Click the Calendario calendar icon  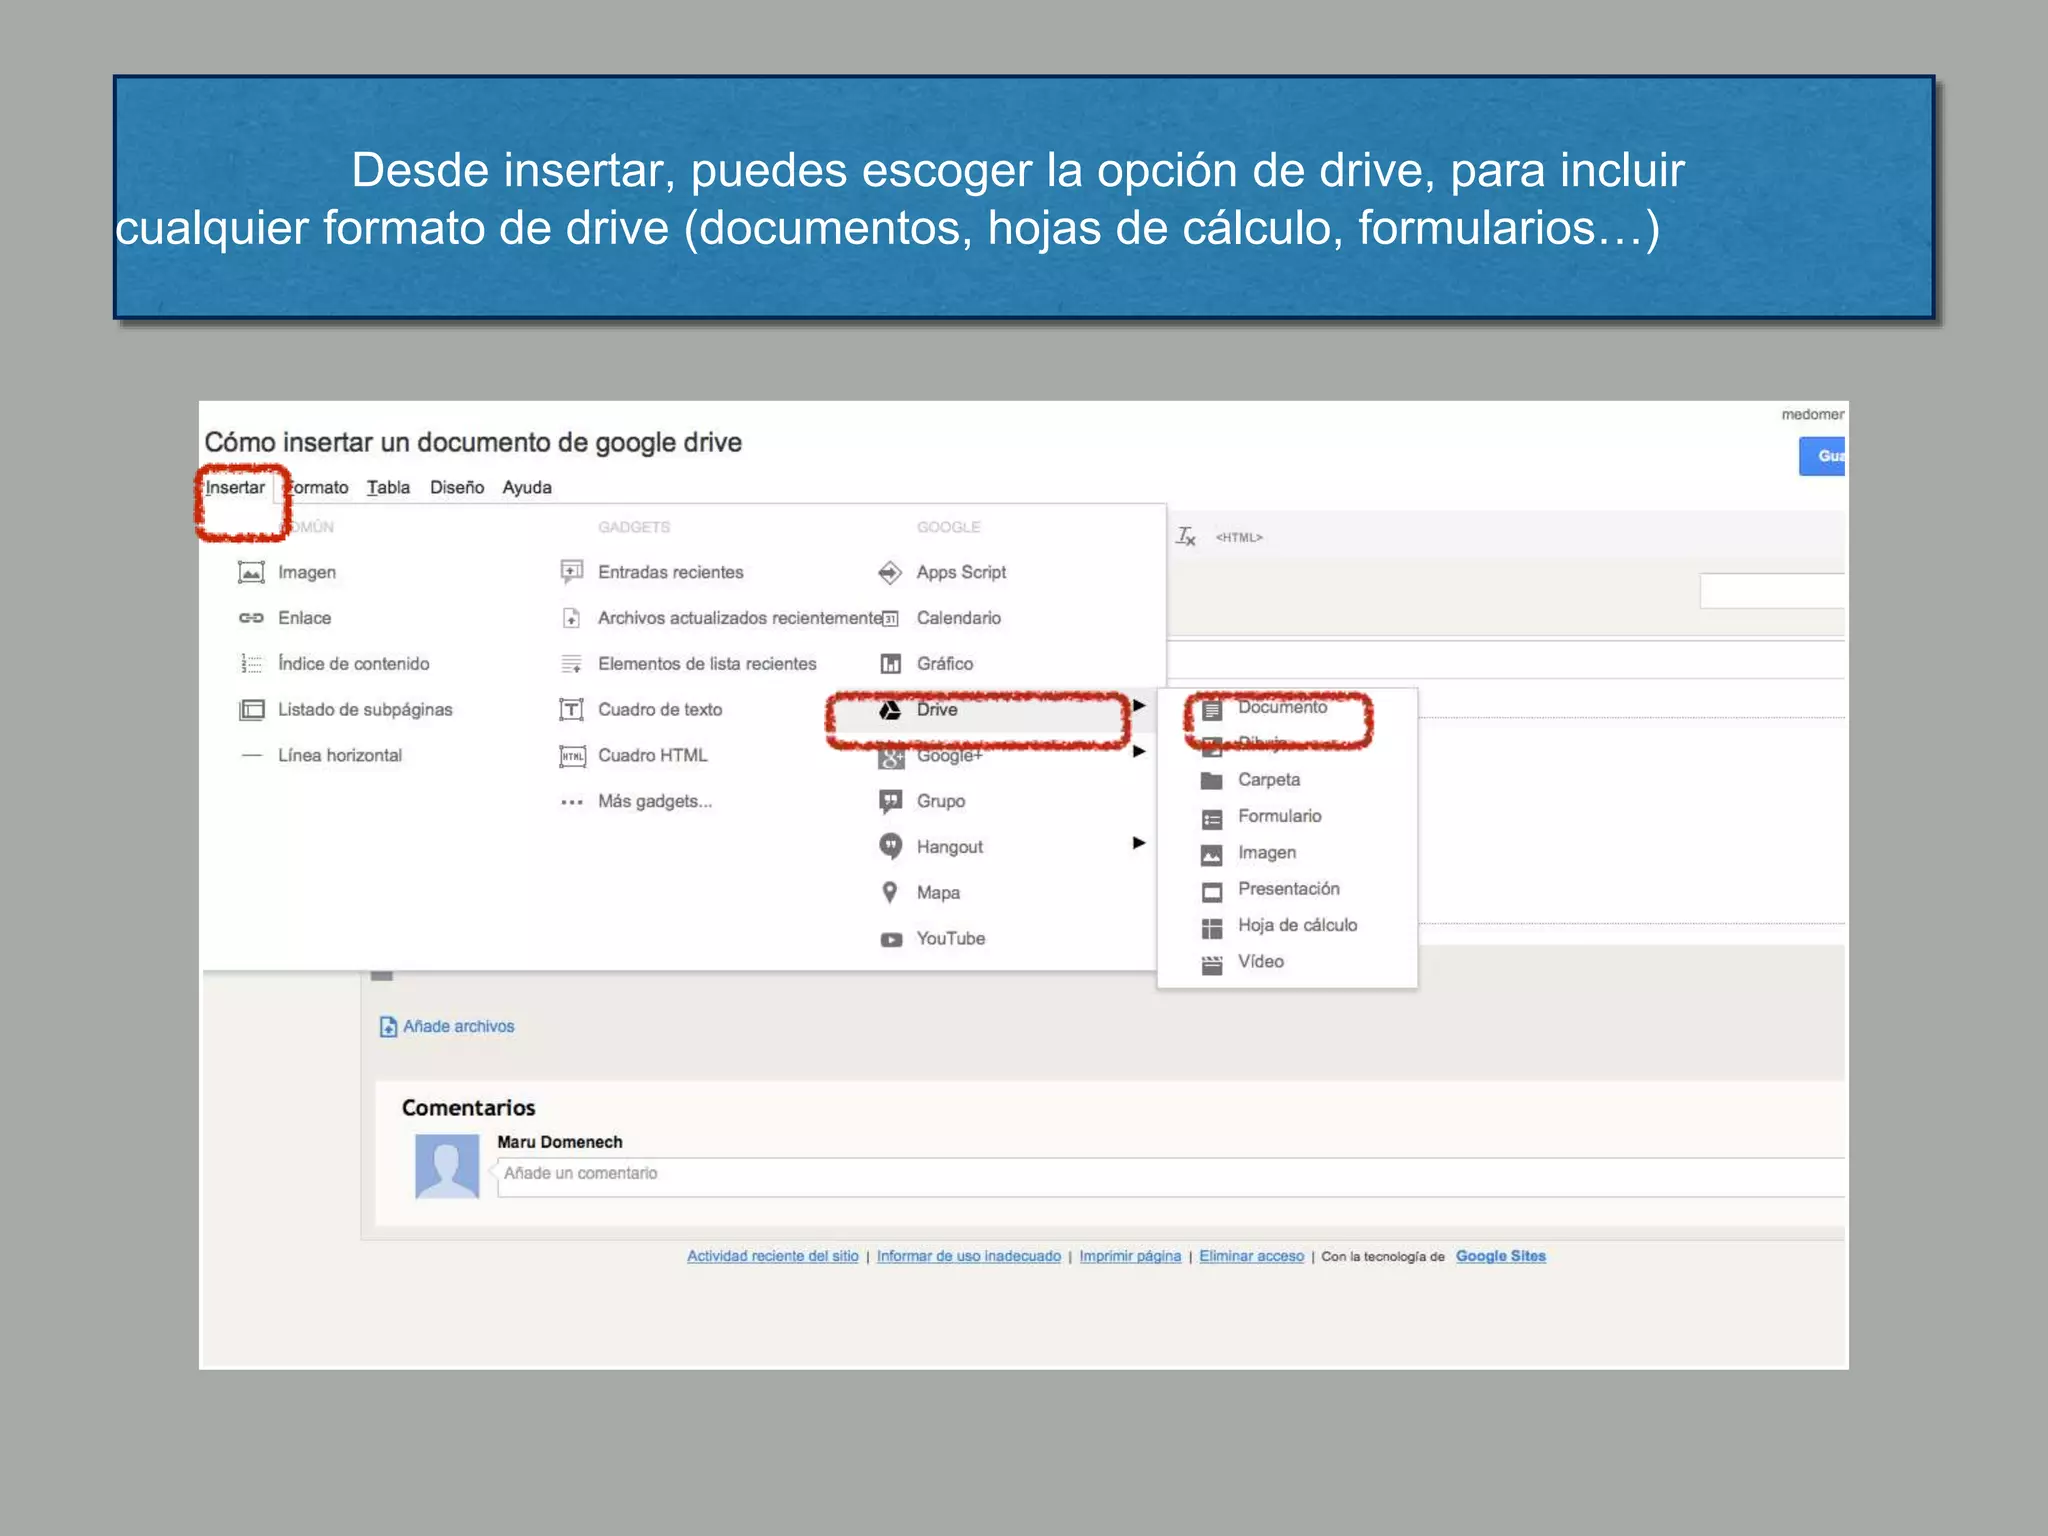click(891, 619)
